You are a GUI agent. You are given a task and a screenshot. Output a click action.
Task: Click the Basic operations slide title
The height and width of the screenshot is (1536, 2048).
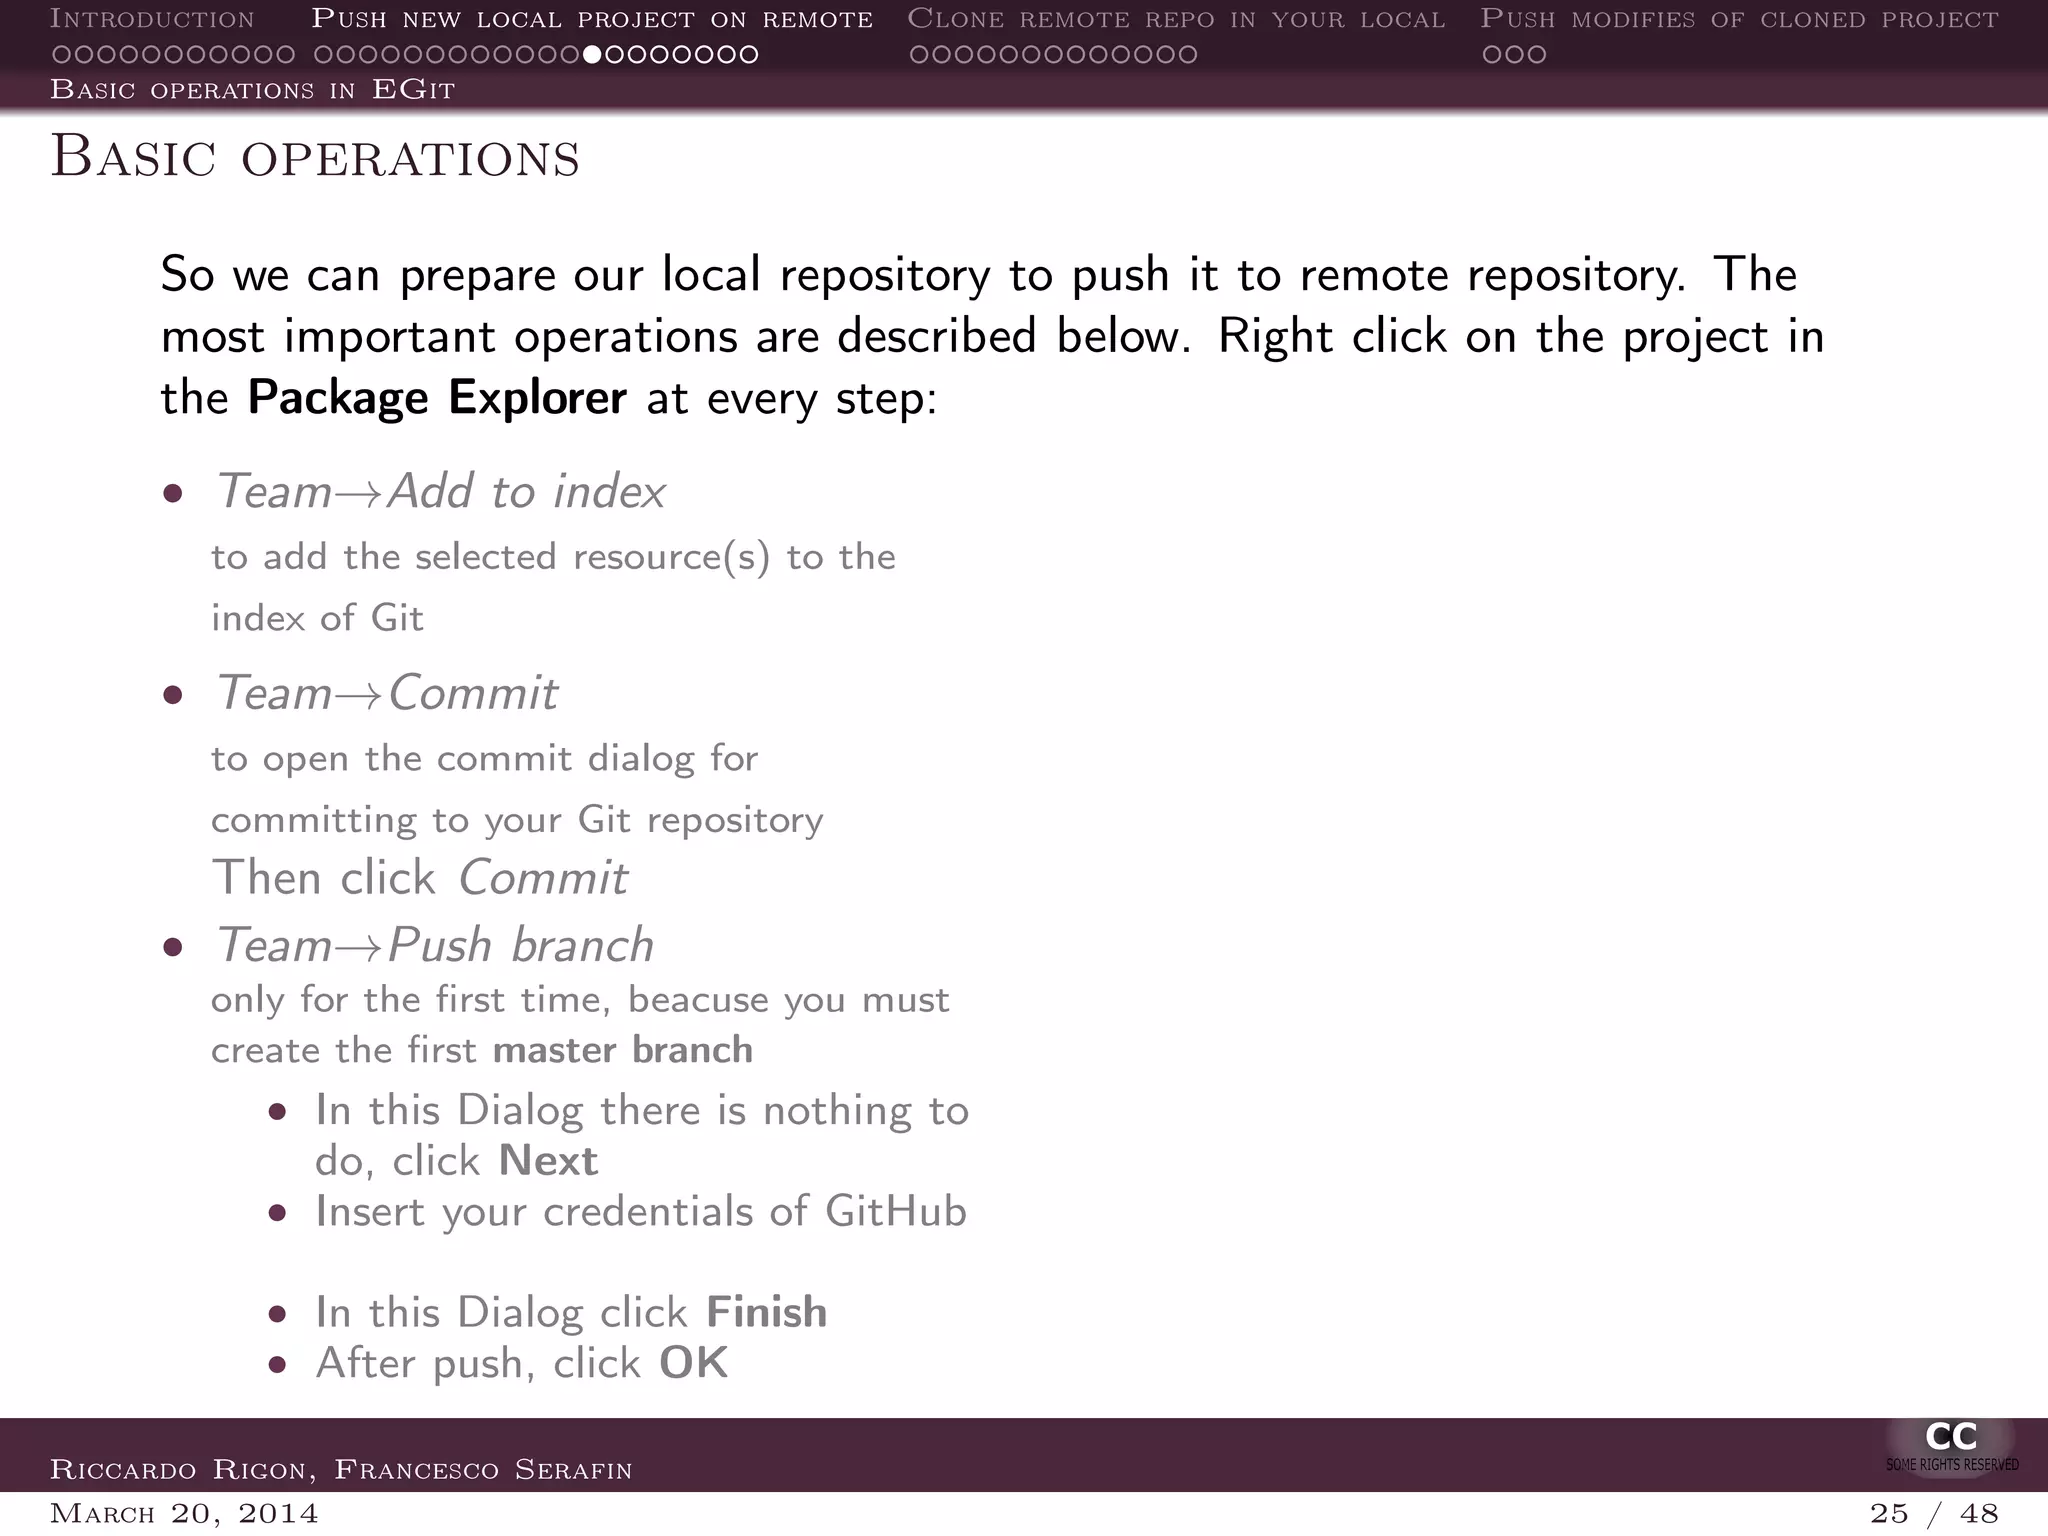pyautogui.click(x=315, y=158)
